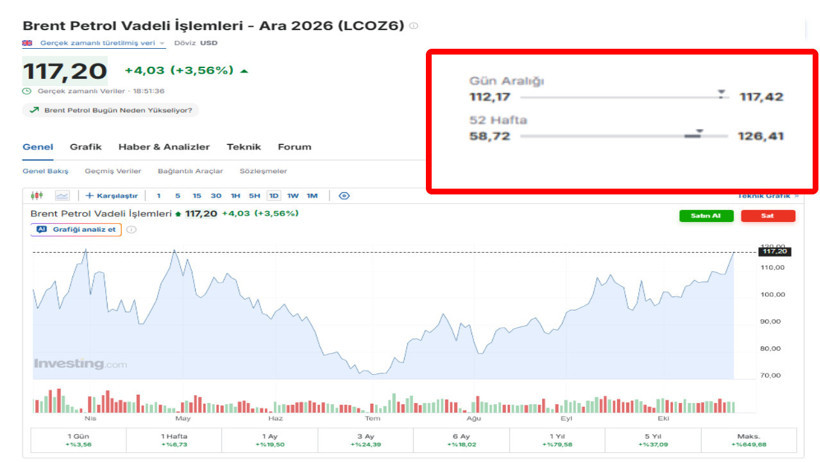Select the candlestick chart type icon
The height and width of the screenshot is (462, 820).
point(37,196)
